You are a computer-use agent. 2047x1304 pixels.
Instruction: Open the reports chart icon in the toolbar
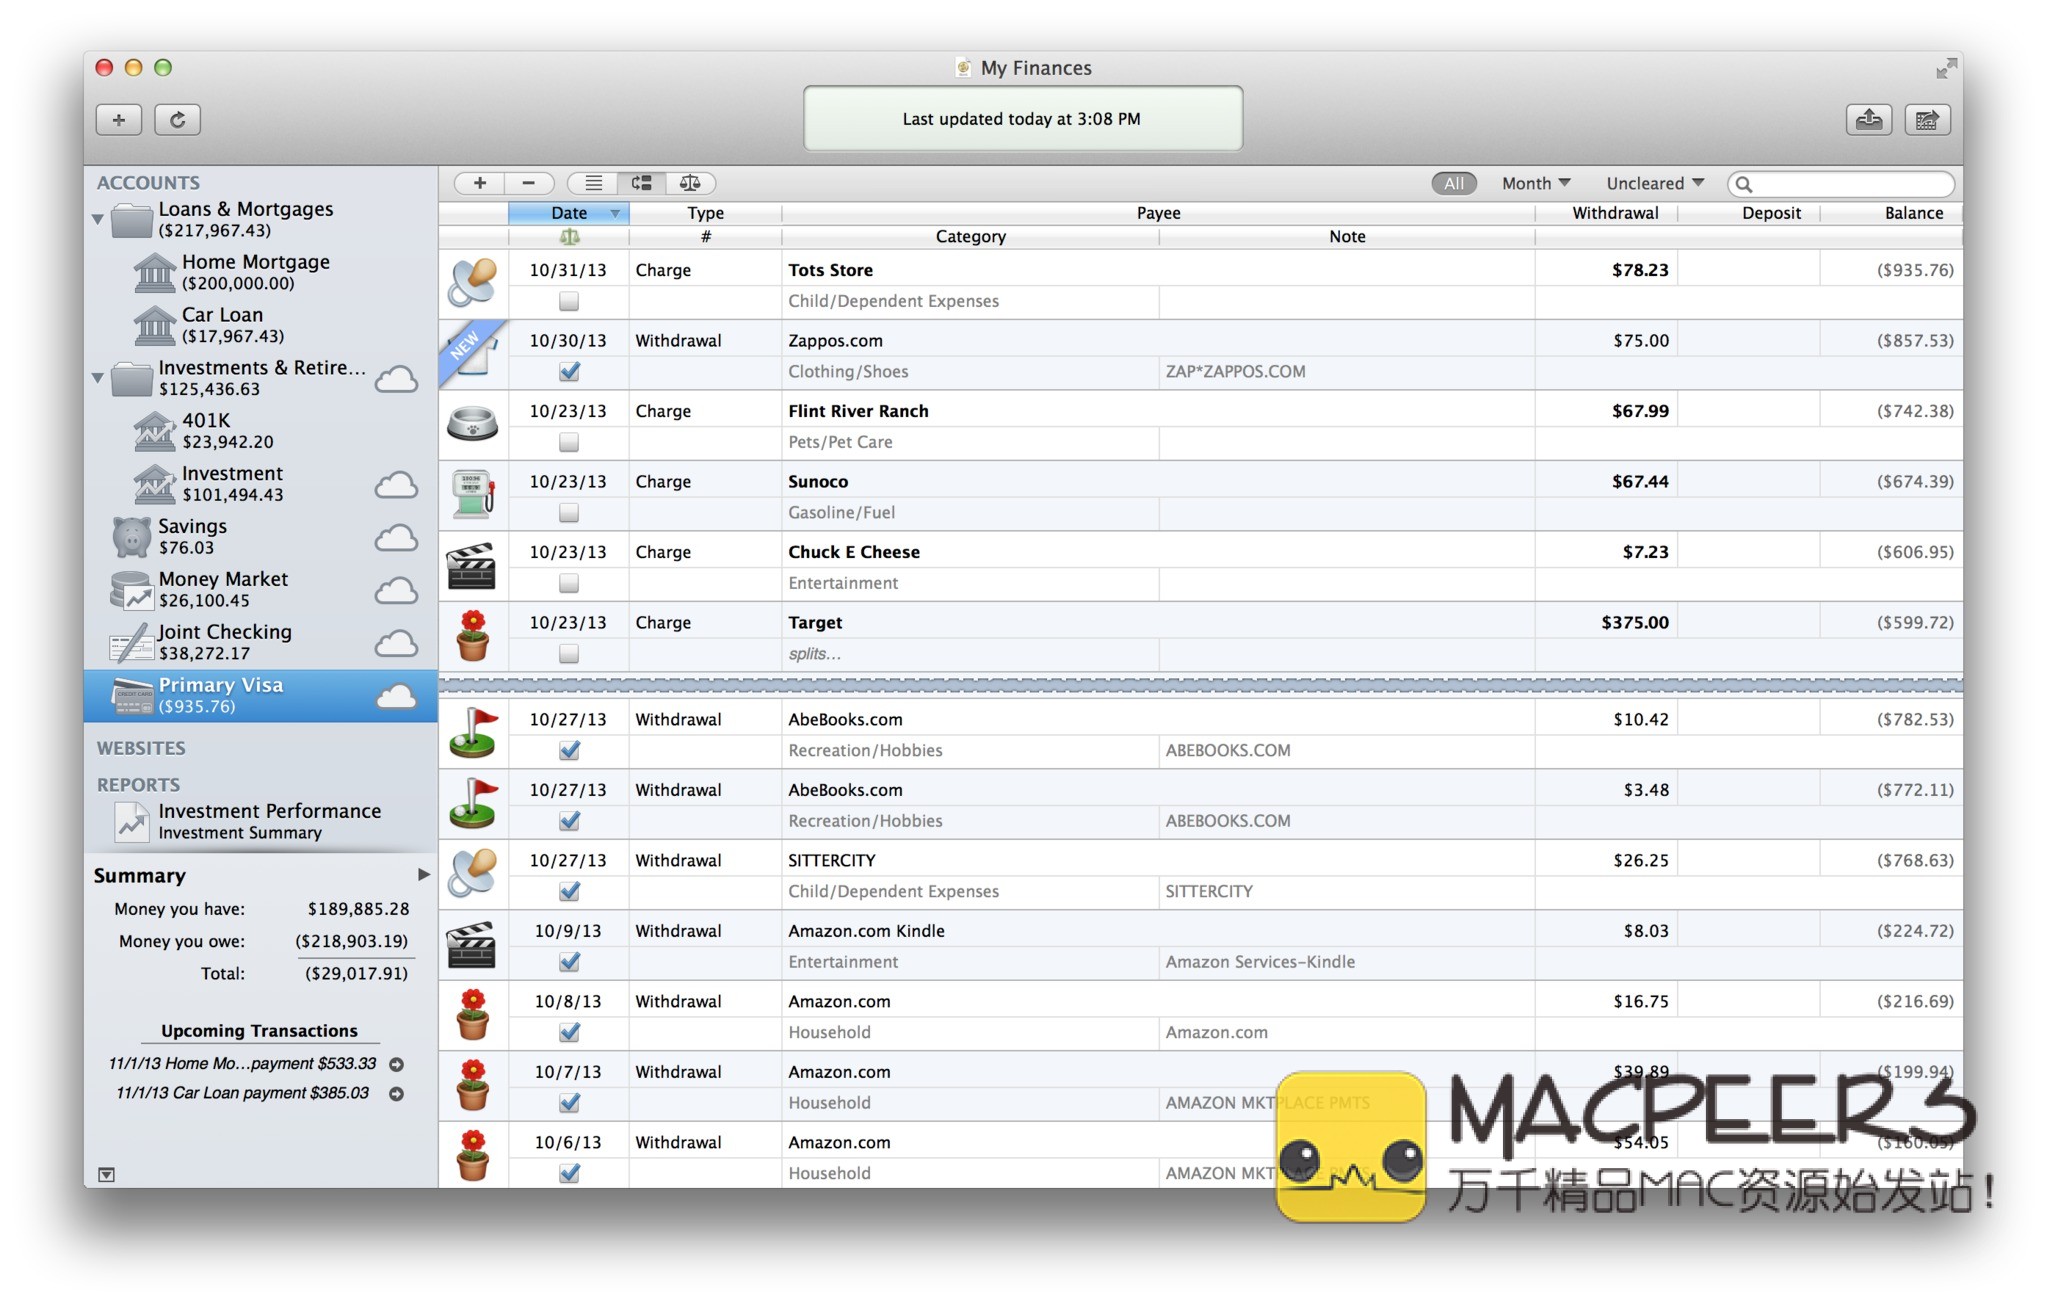[x=1926, y=120]
